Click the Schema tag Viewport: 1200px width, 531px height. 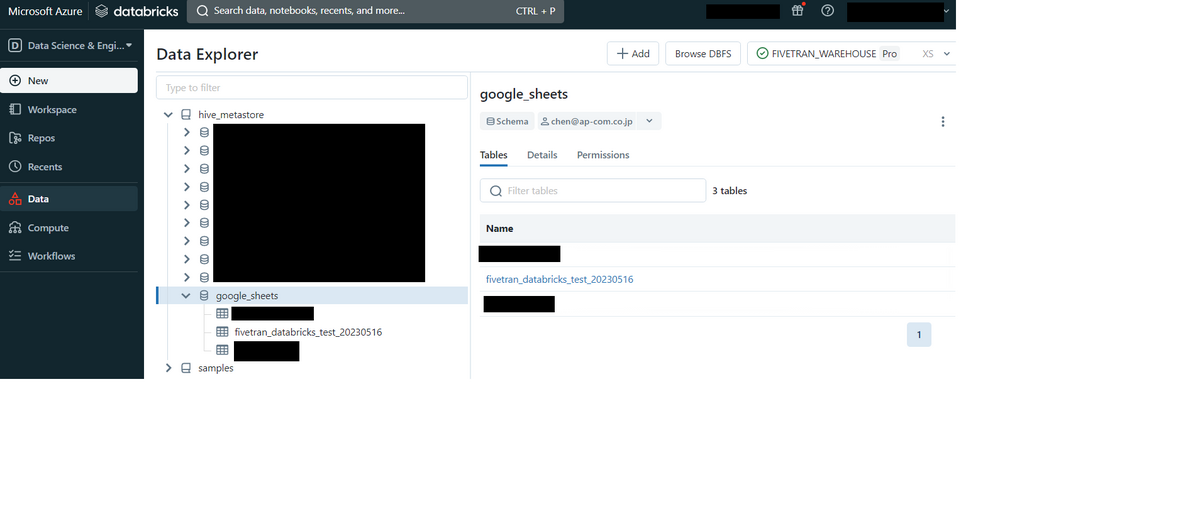tap(507, 121)
